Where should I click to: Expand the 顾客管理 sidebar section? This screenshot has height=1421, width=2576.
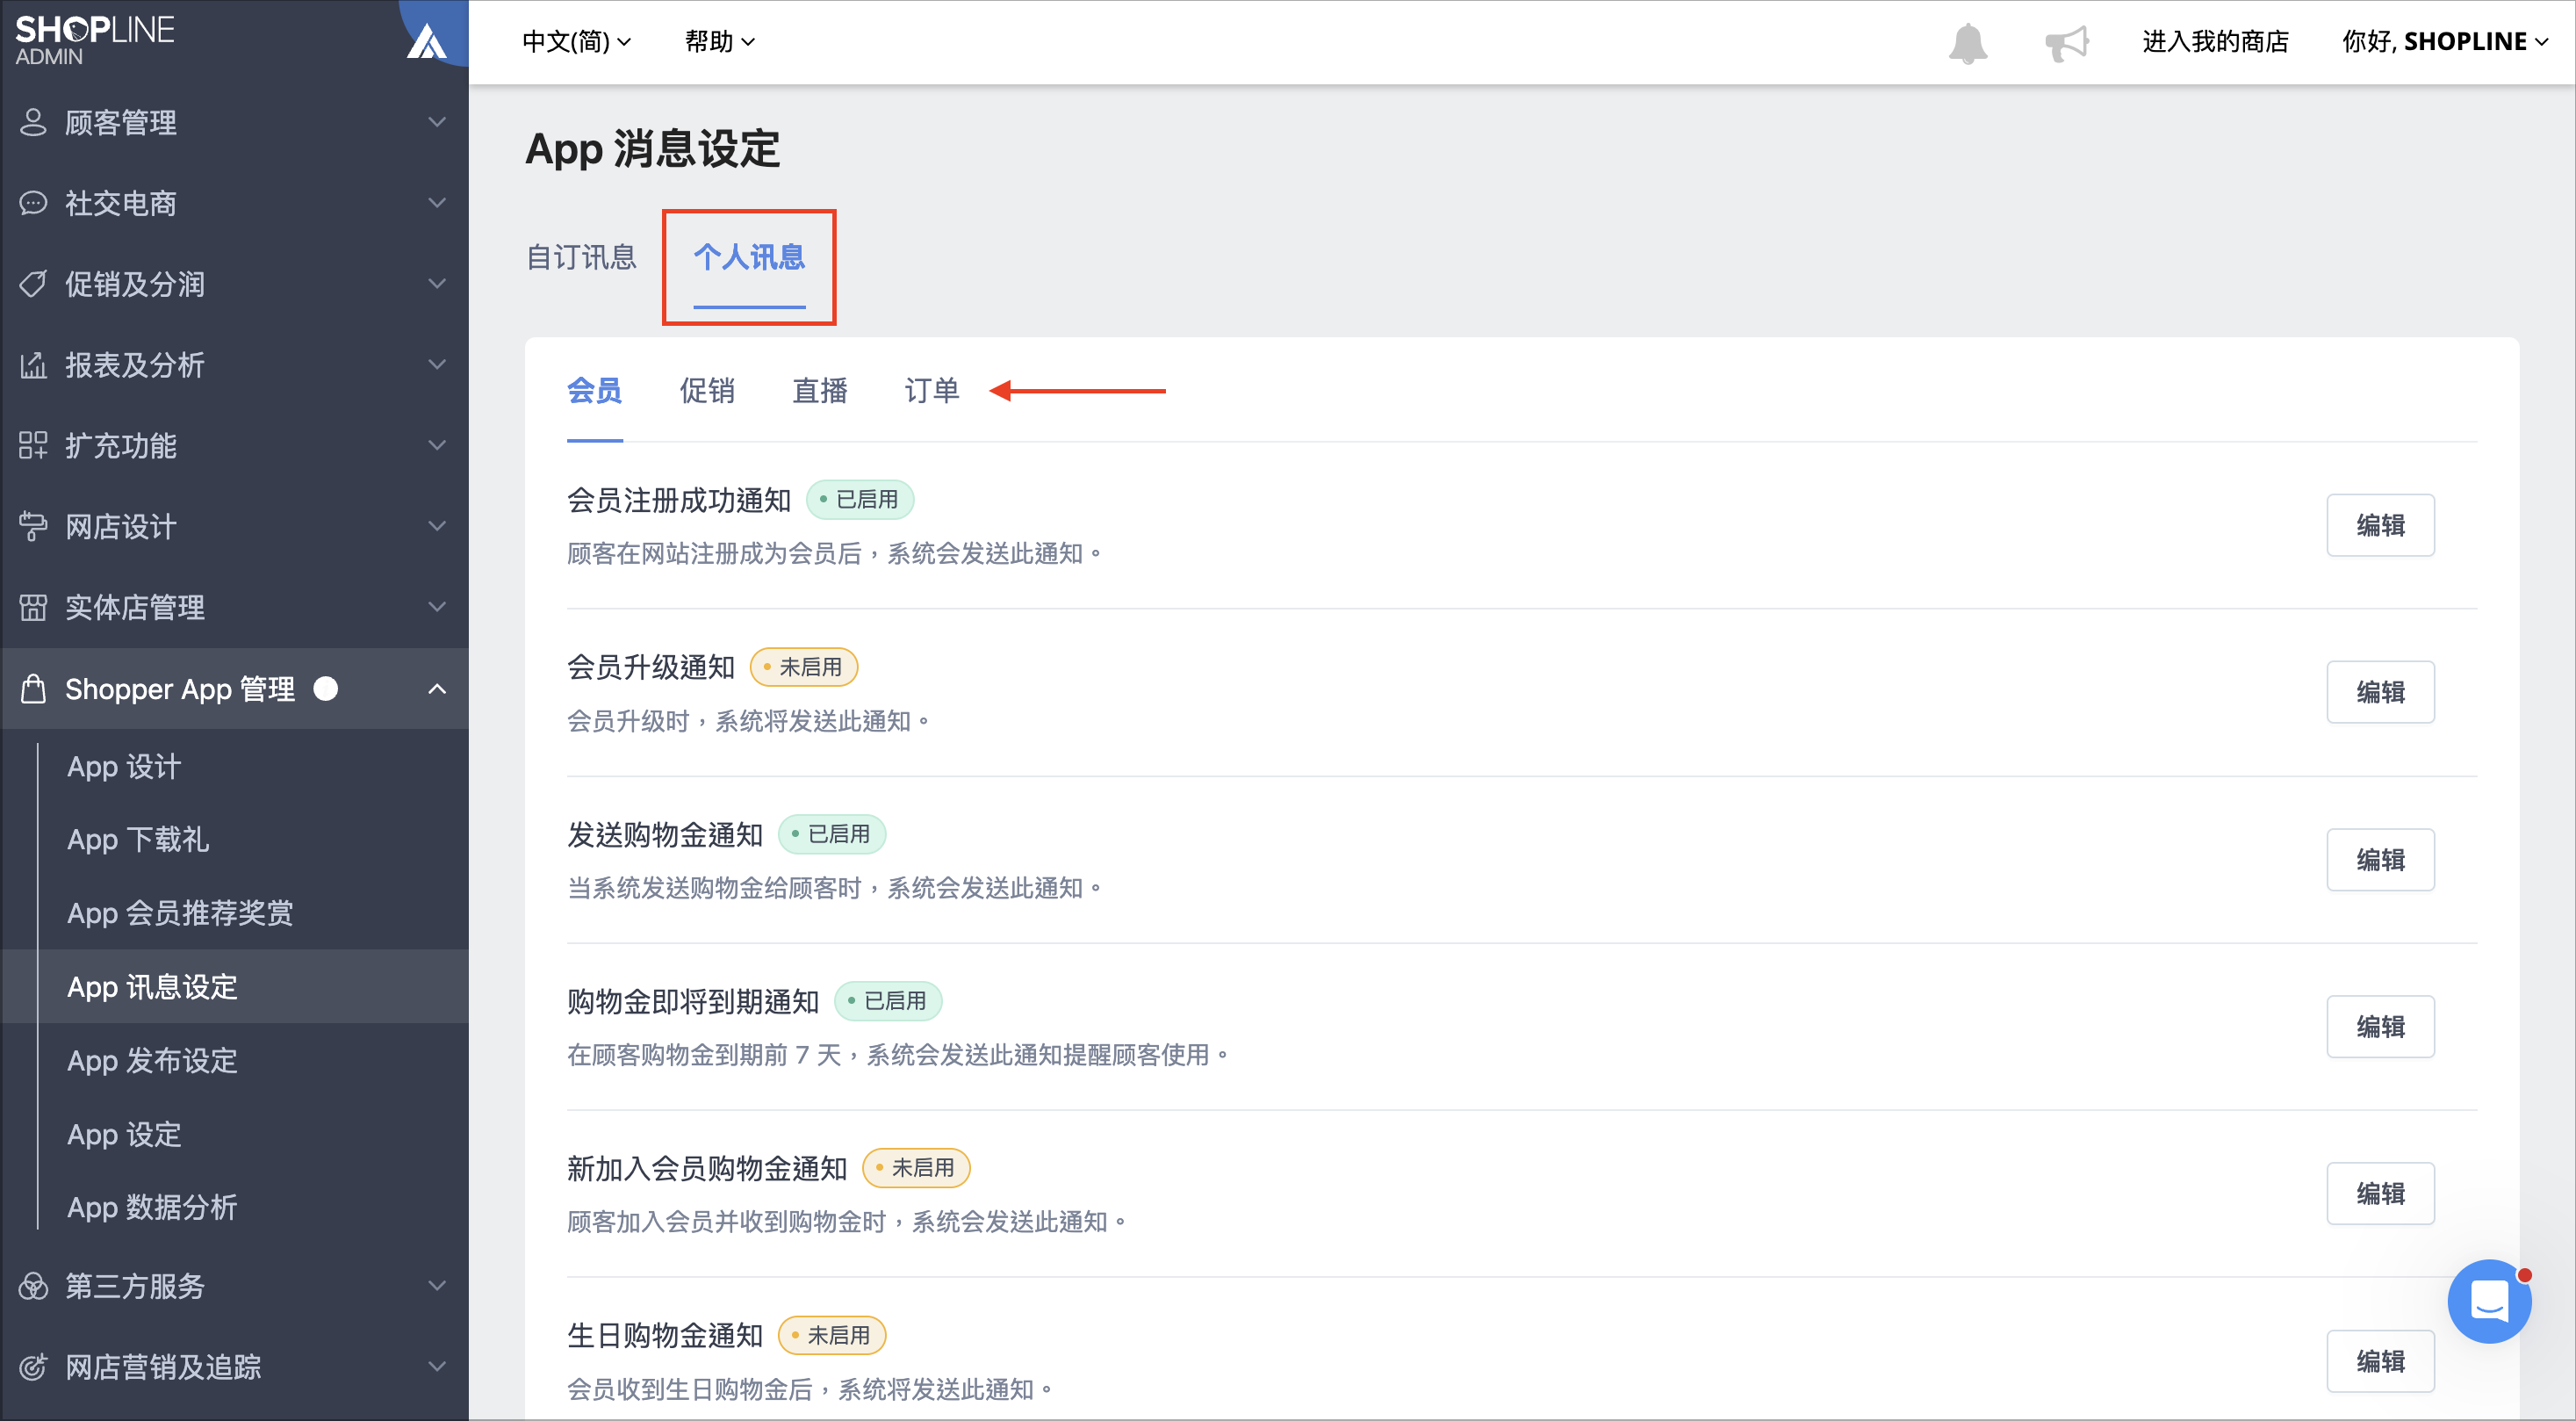(234, 122)
